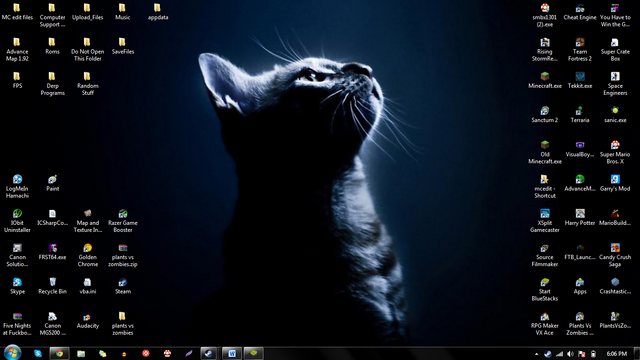Open Chrome from the taskbar
The height and width of the screenshot is (360, 640).
click(x=59, y=353)
